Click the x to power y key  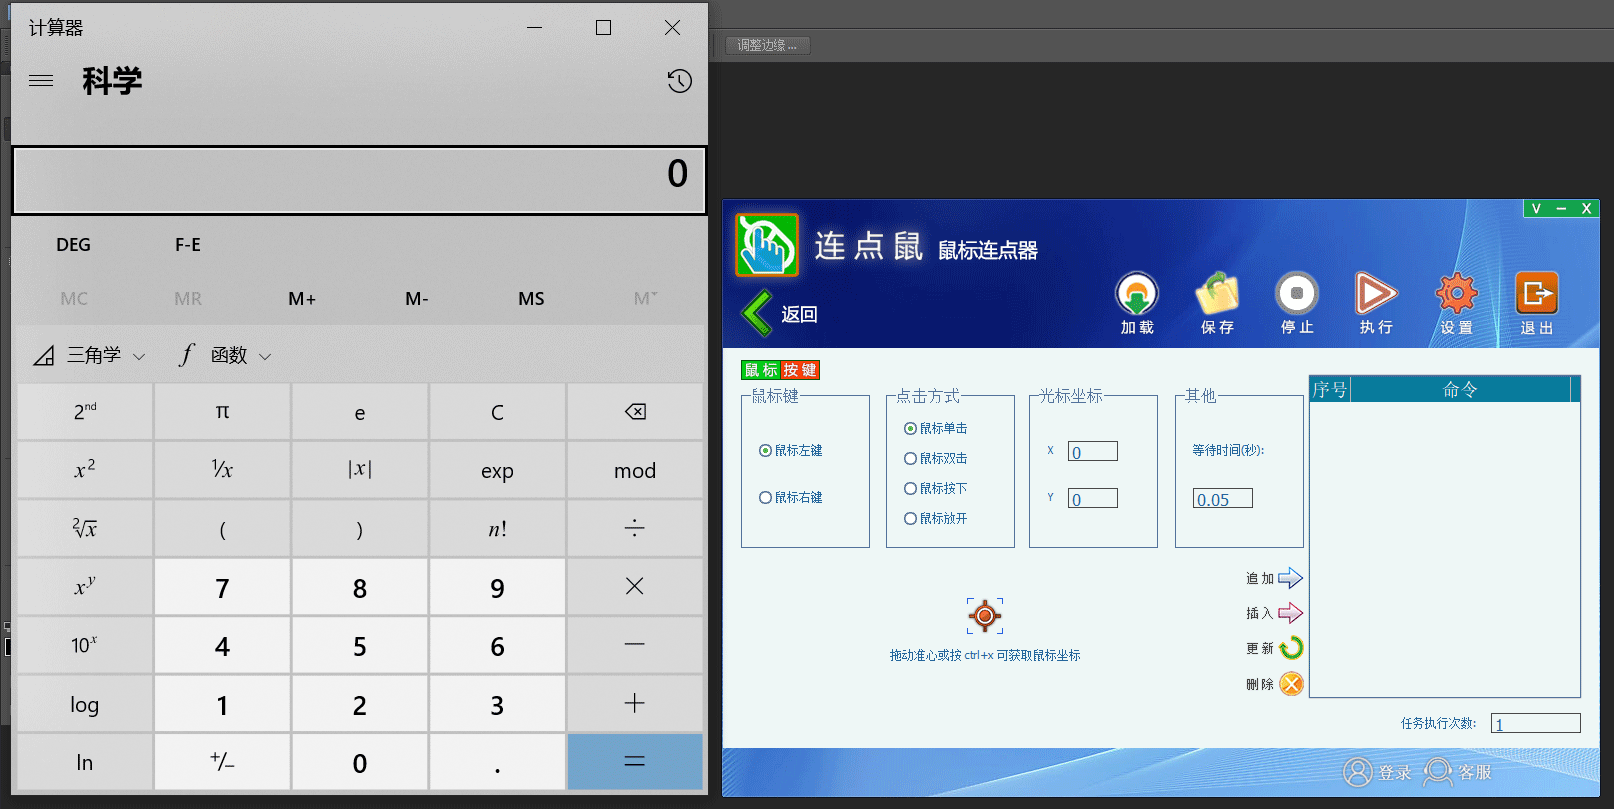tap(85, 587)
